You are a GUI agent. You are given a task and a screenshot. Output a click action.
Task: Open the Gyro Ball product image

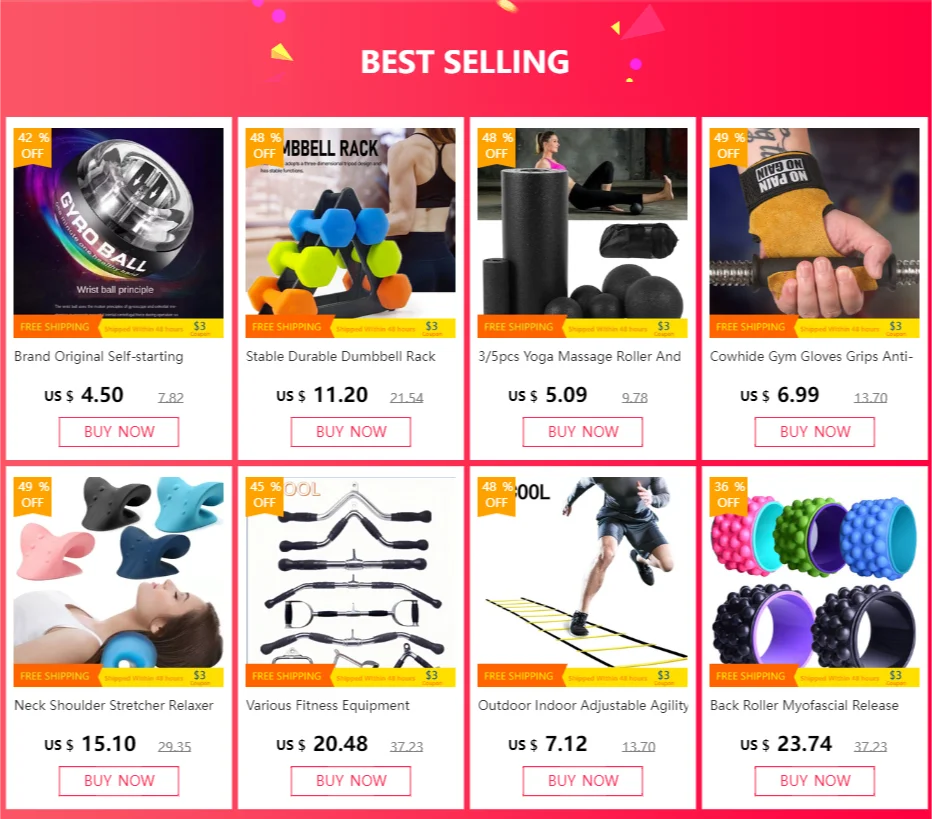(118, 233)
